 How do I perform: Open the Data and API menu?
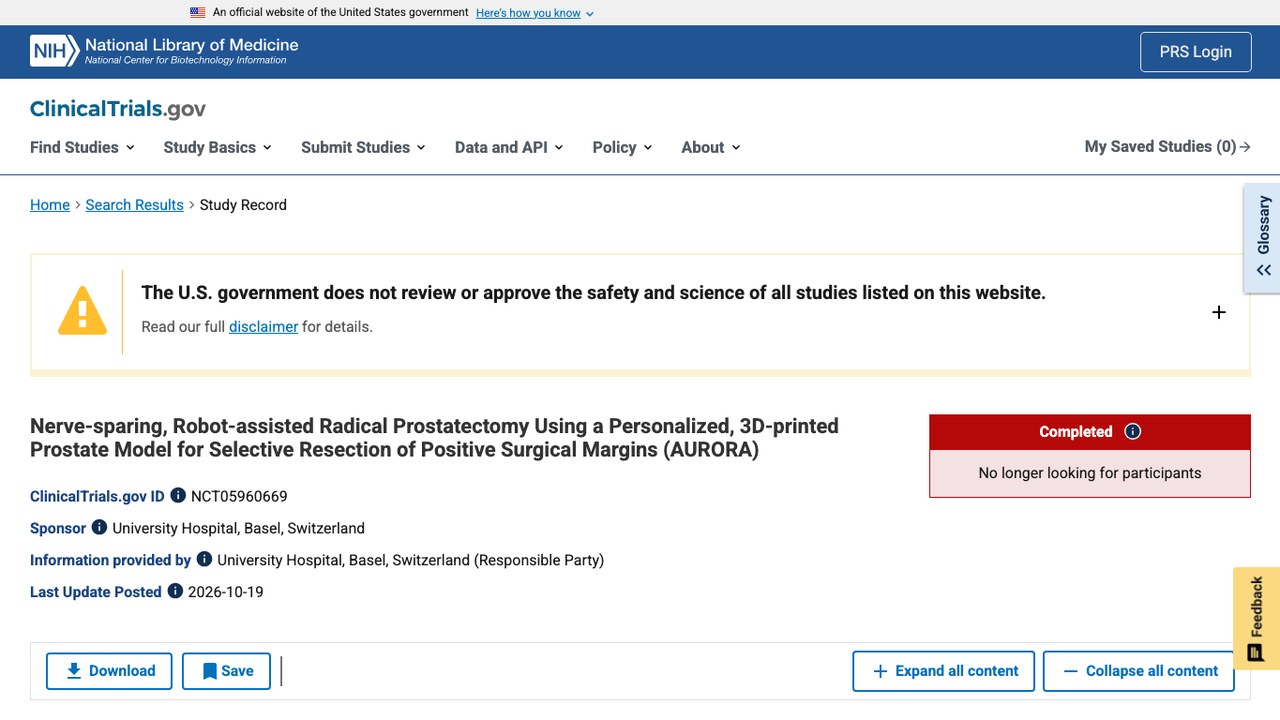point(509,147)
